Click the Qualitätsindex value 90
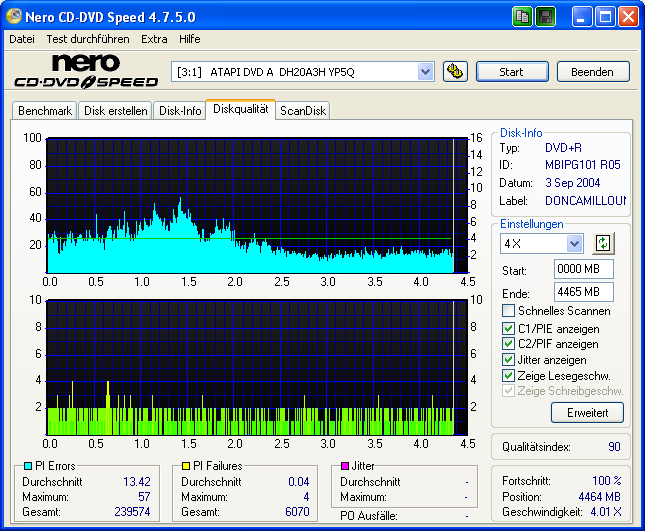Image resolution: width=645 pixels, height=531 pixels. (614, 447)
